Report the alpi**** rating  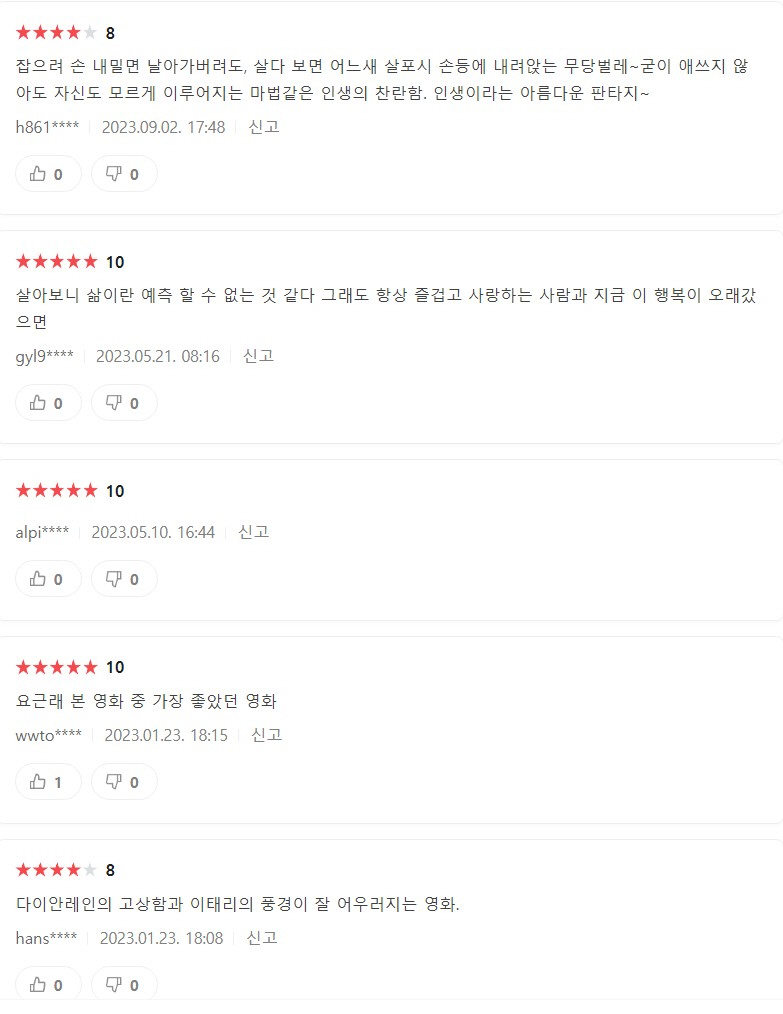(253, 532)
